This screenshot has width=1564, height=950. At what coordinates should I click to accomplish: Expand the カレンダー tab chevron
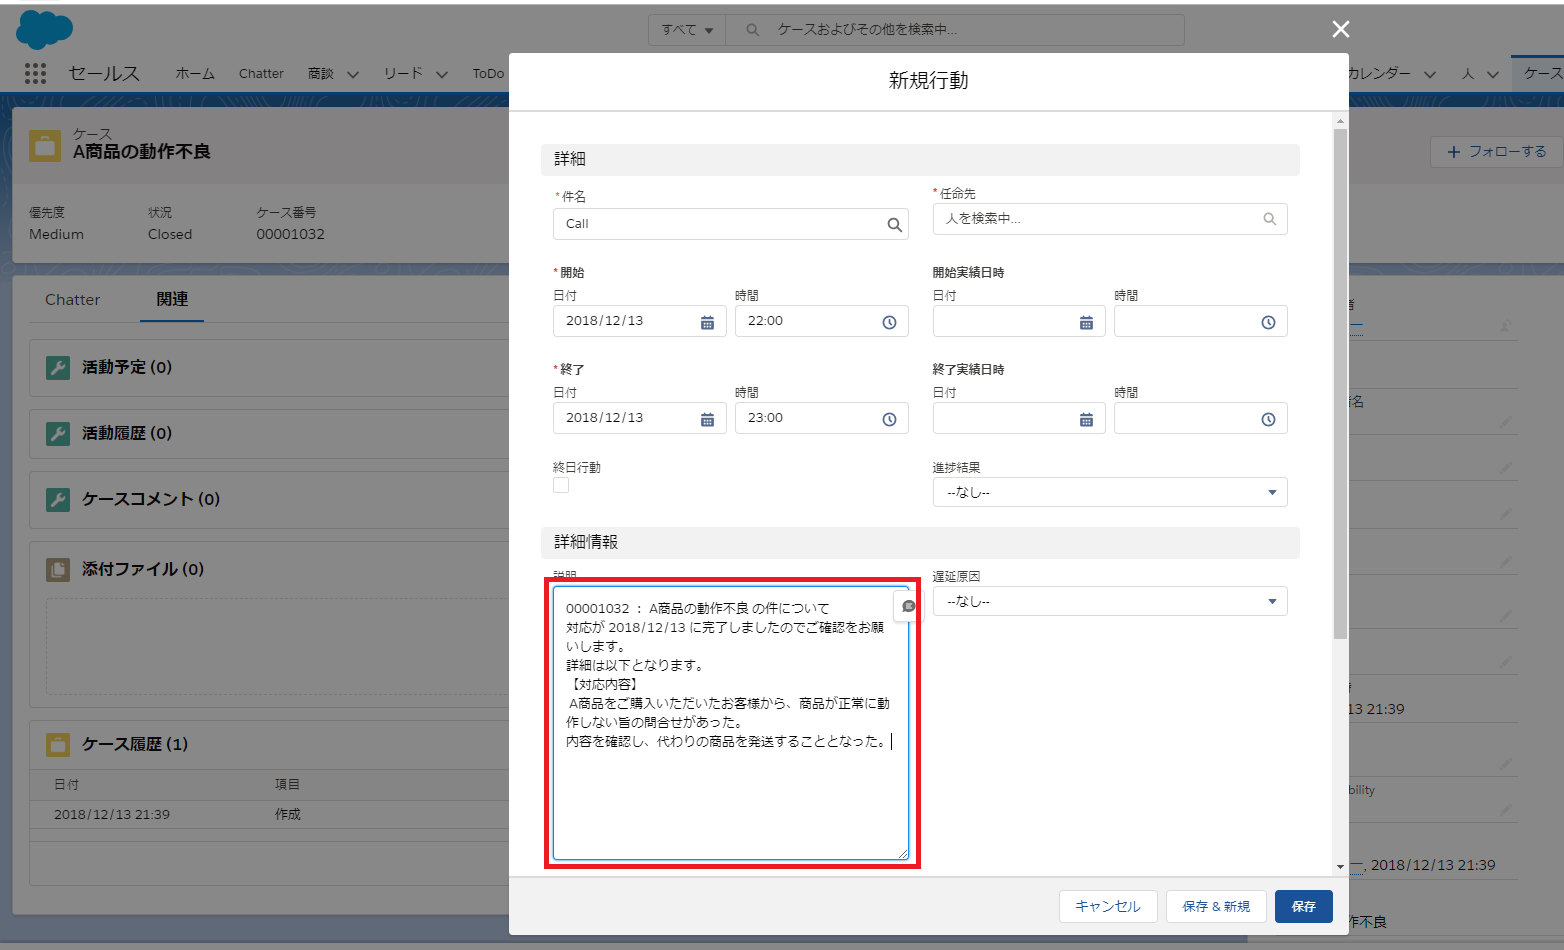coord(1430,74)
